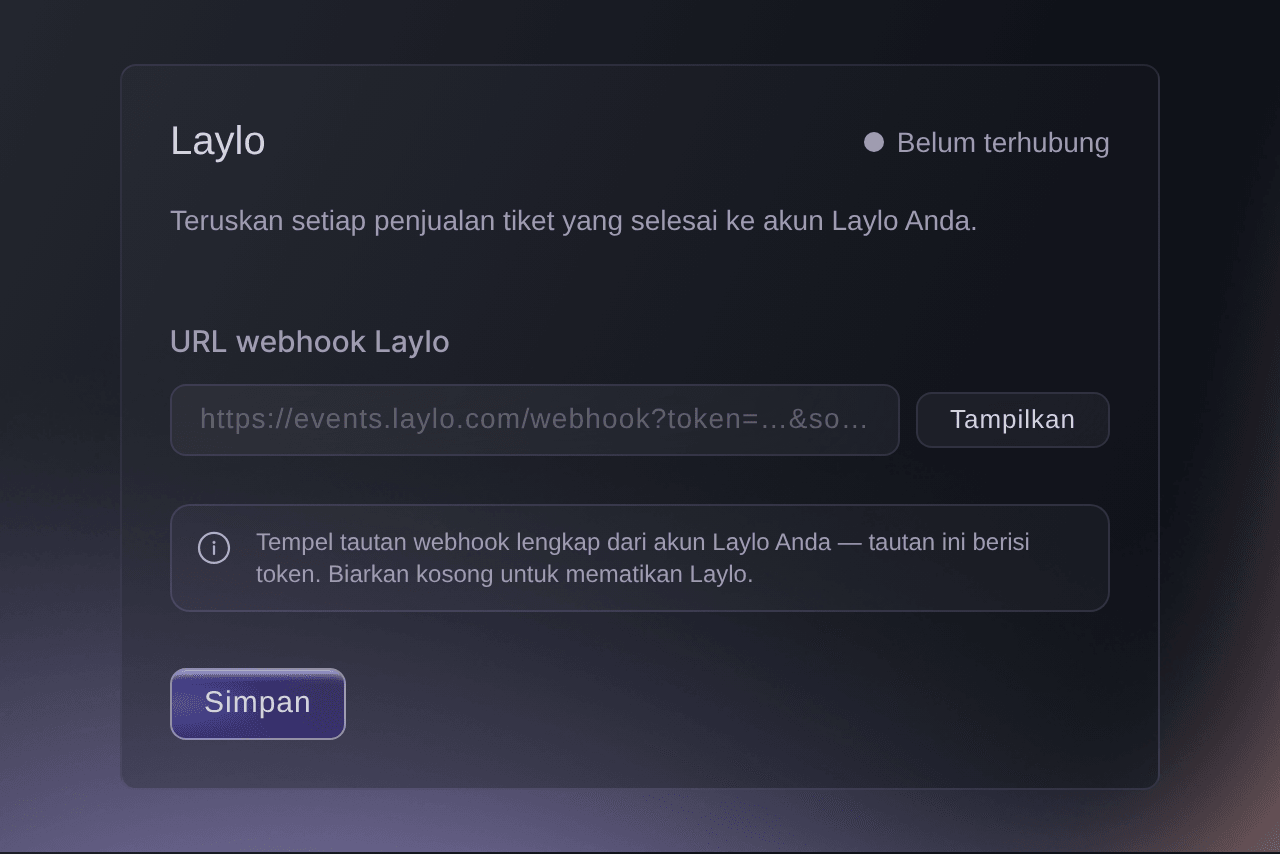Click the hint line "Biarkan kosong untuk mematikan Laylo"
The height and width of the screenshot is (854, 1280).
[x=540, y=574]
